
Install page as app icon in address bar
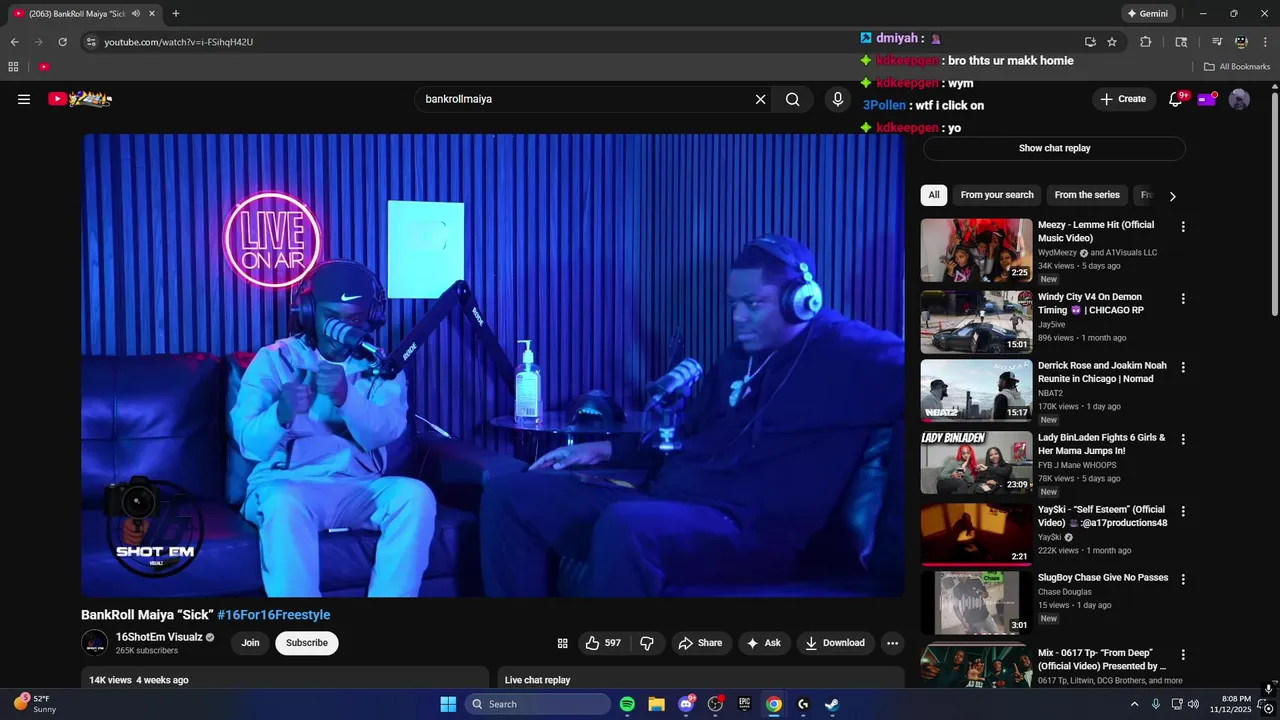[x=1090, y=42]
